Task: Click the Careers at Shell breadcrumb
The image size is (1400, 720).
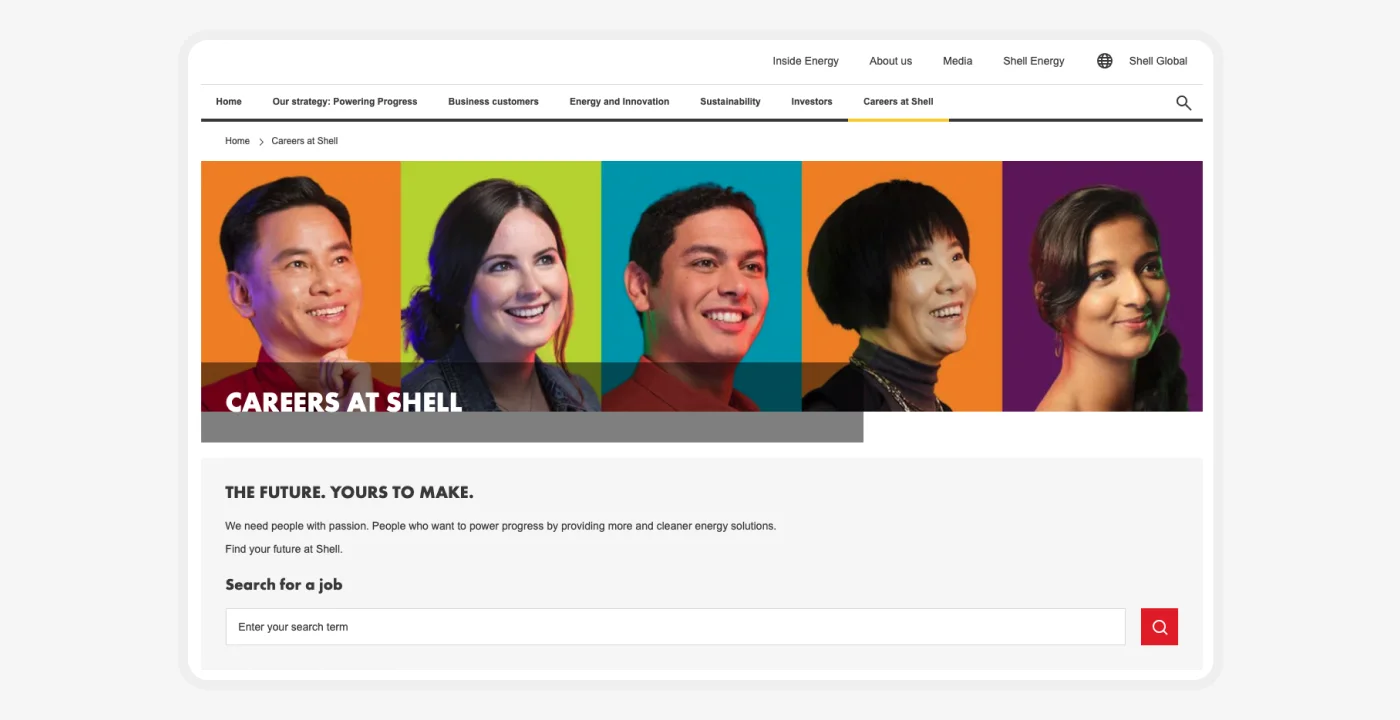Action: (305, 141)
